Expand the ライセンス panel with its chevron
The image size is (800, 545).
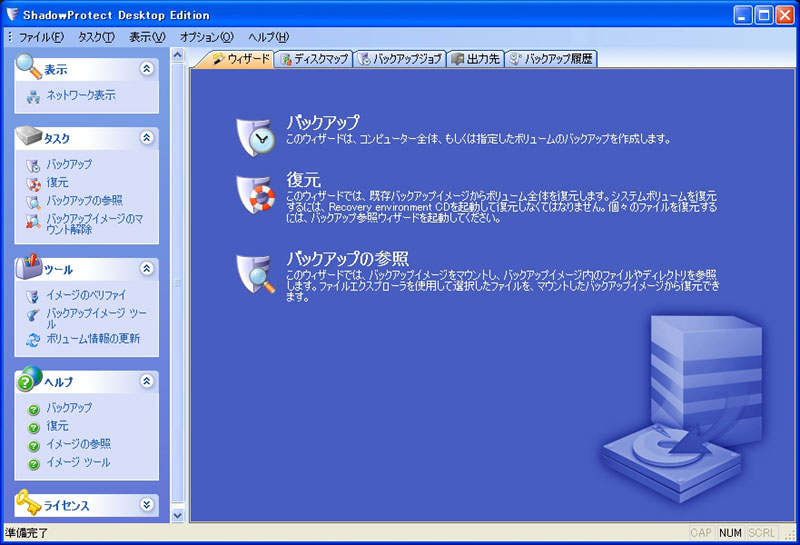(x=147, y=504)
